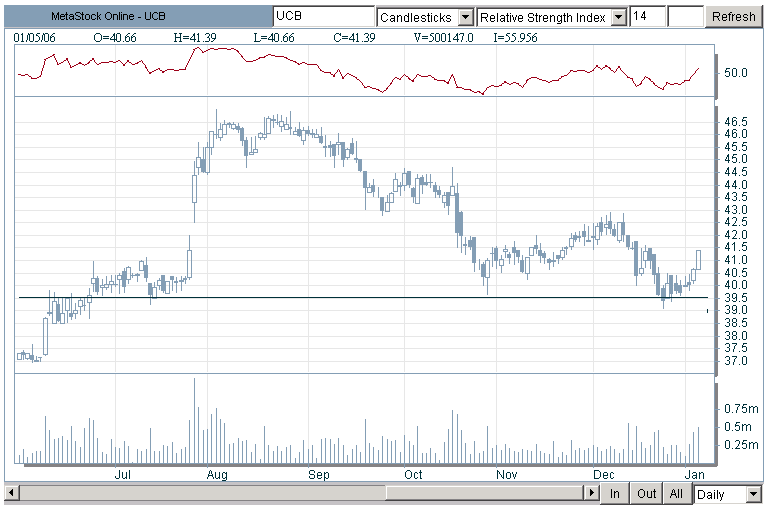Screen dimensions: 769x509
Task: Click the horizontal support line at 39.5
Action: (x=363, y=298)
